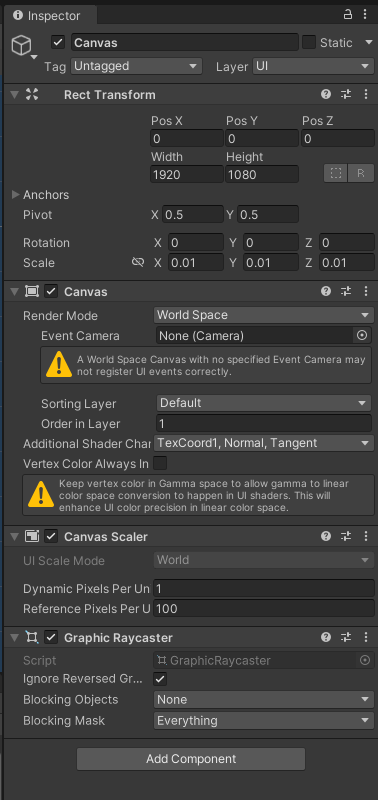
Task: Expand the Anchors foldout
Action: pos(15,194)
